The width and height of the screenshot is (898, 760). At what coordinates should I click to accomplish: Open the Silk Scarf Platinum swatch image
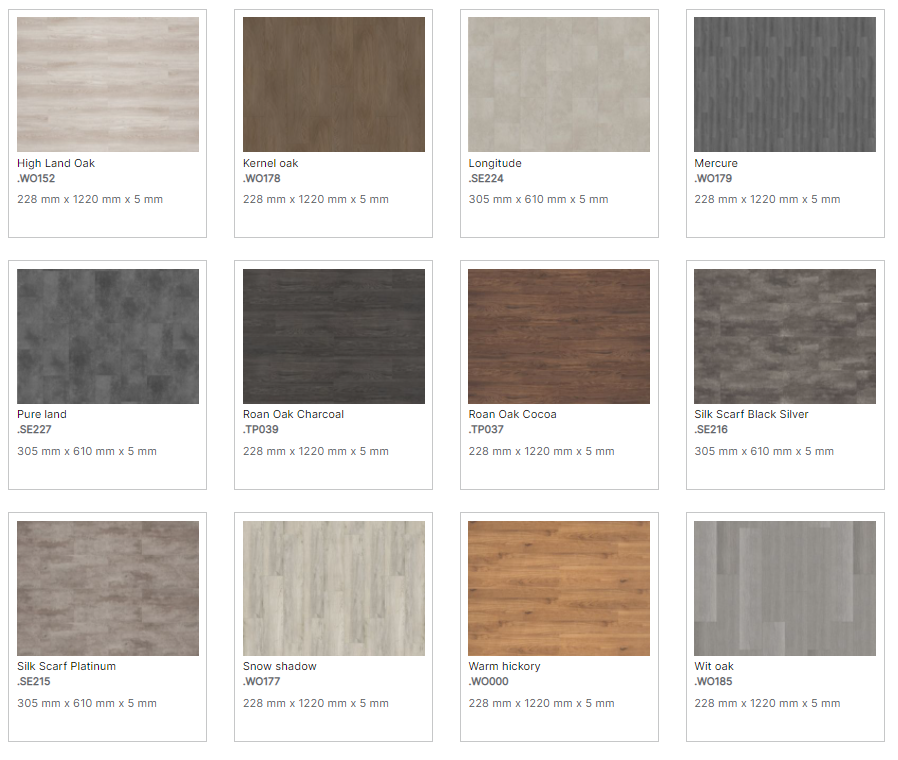(x=108, y=588)
